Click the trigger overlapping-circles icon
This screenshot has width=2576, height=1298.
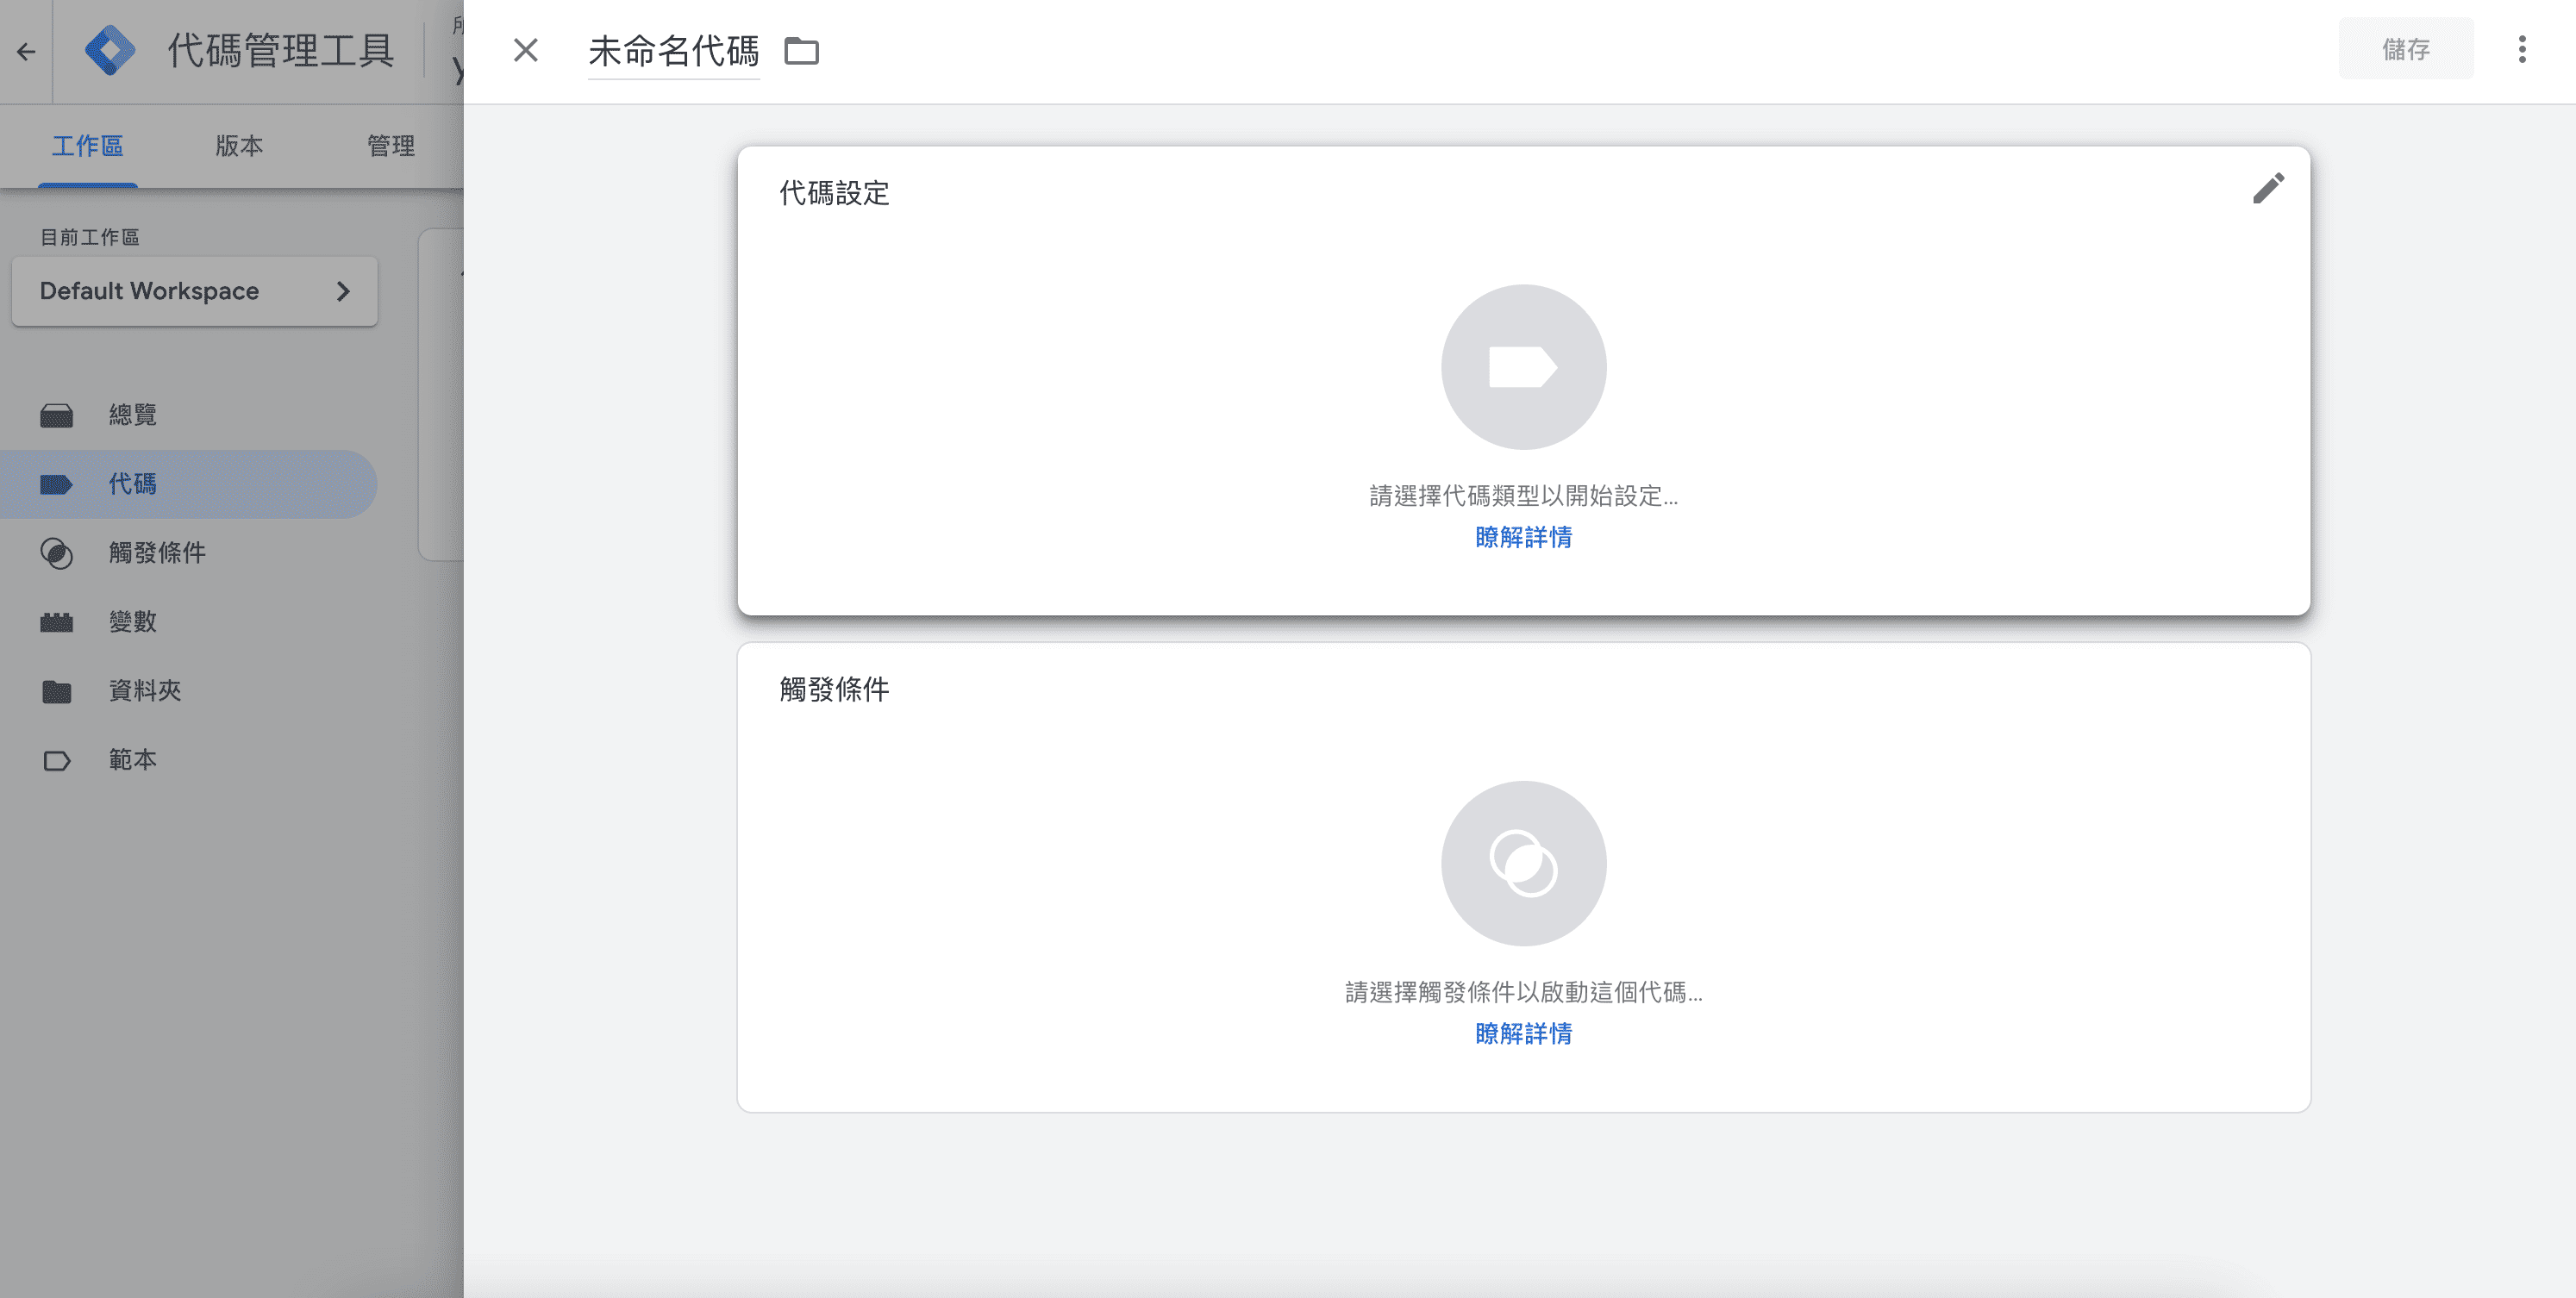click(x=1522, y=863)
